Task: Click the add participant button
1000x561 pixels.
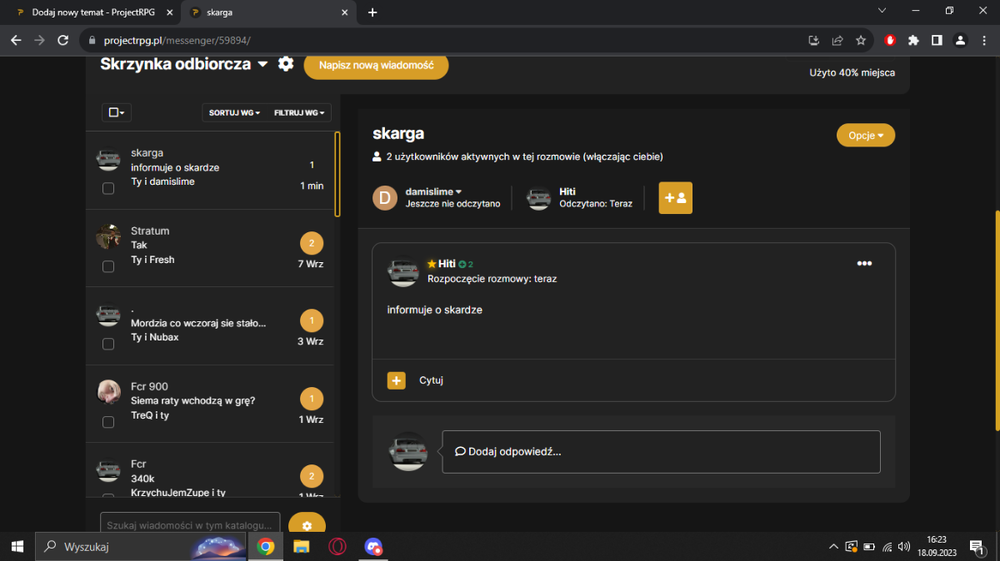Action: point(675,198)
